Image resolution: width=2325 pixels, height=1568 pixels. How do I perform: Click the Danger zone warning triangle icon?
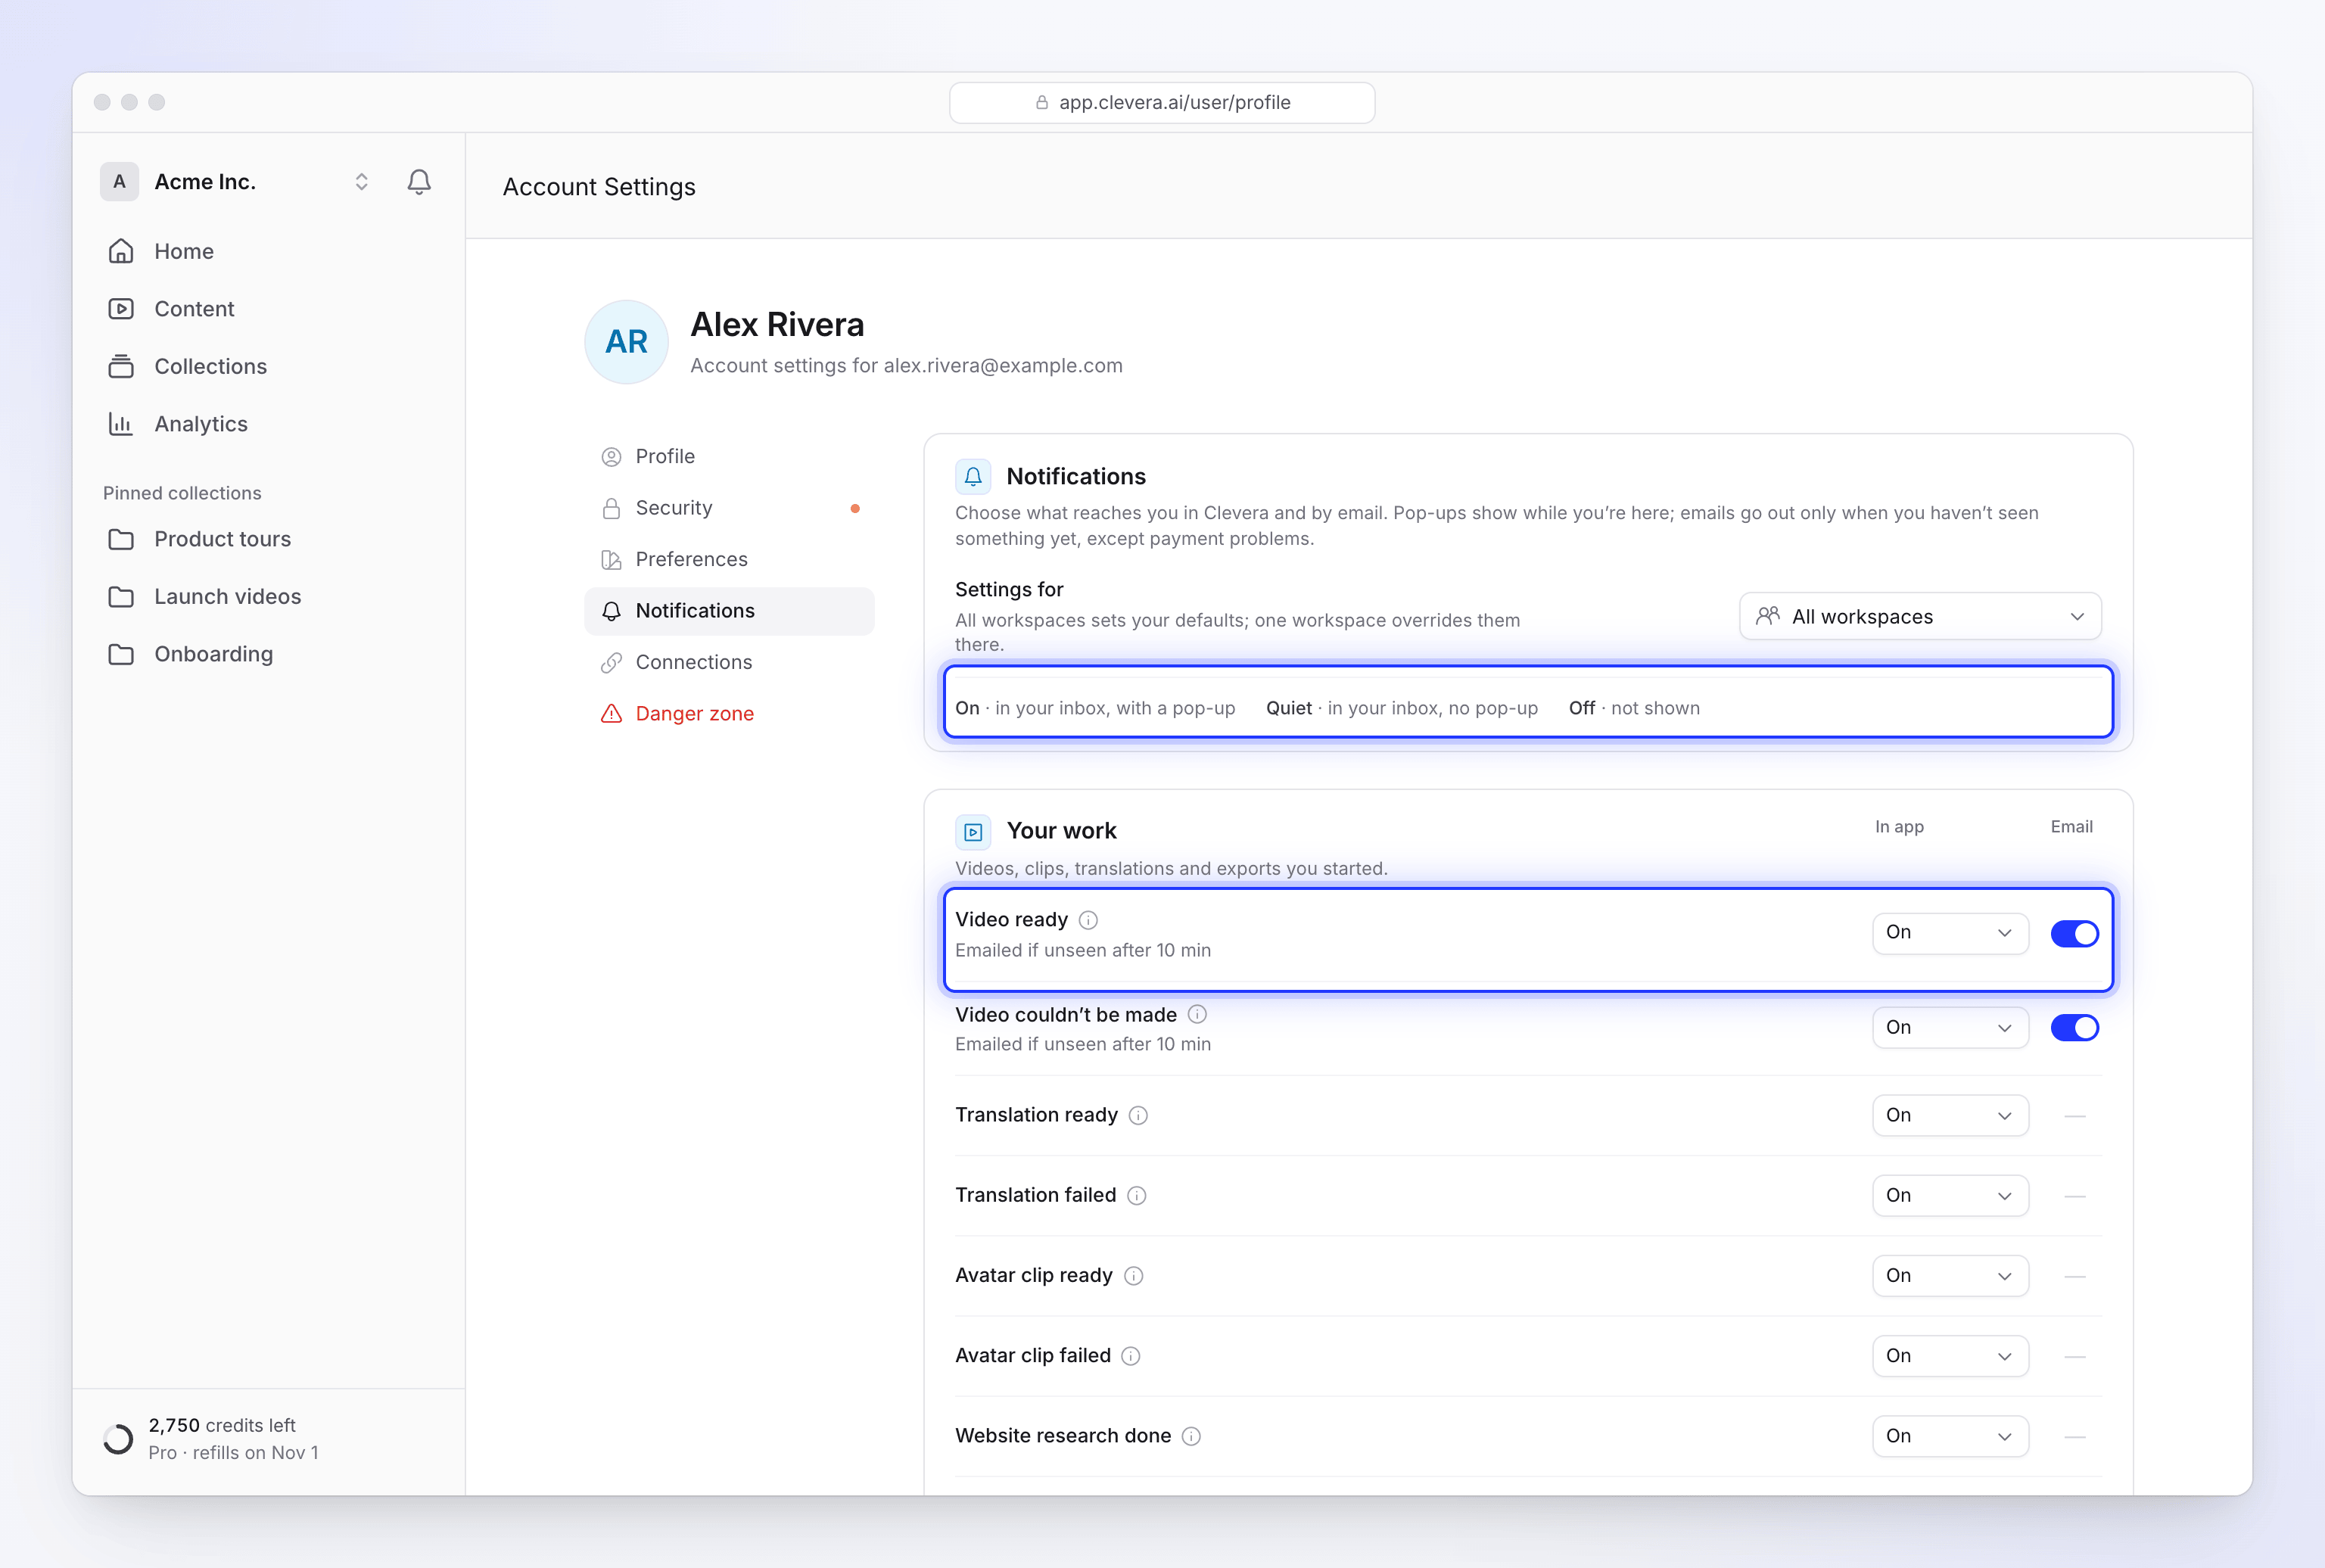[611, 714]
